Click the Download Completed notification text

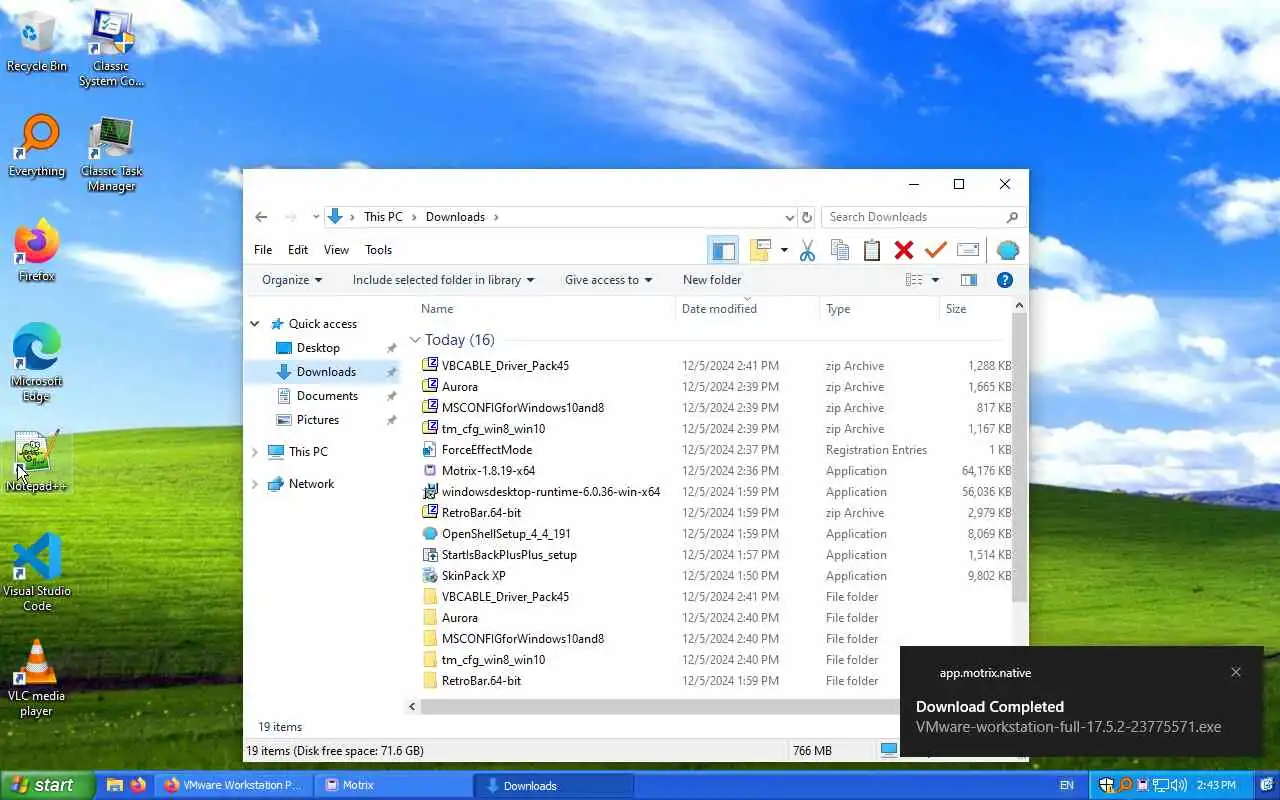tap(990, 706)
